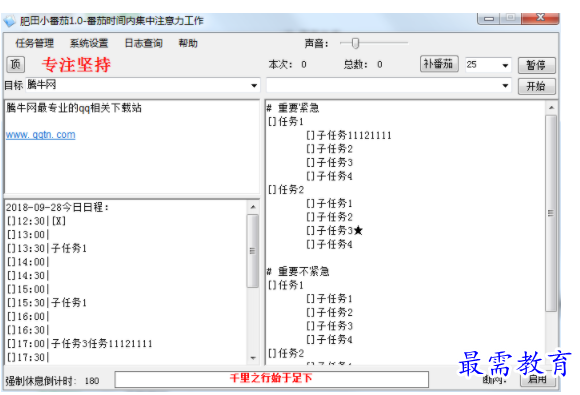Adjust the 声音 volume slider handle
Image resolution: width=580 pixels, height=395 pixels.
(x=355, y=43)
